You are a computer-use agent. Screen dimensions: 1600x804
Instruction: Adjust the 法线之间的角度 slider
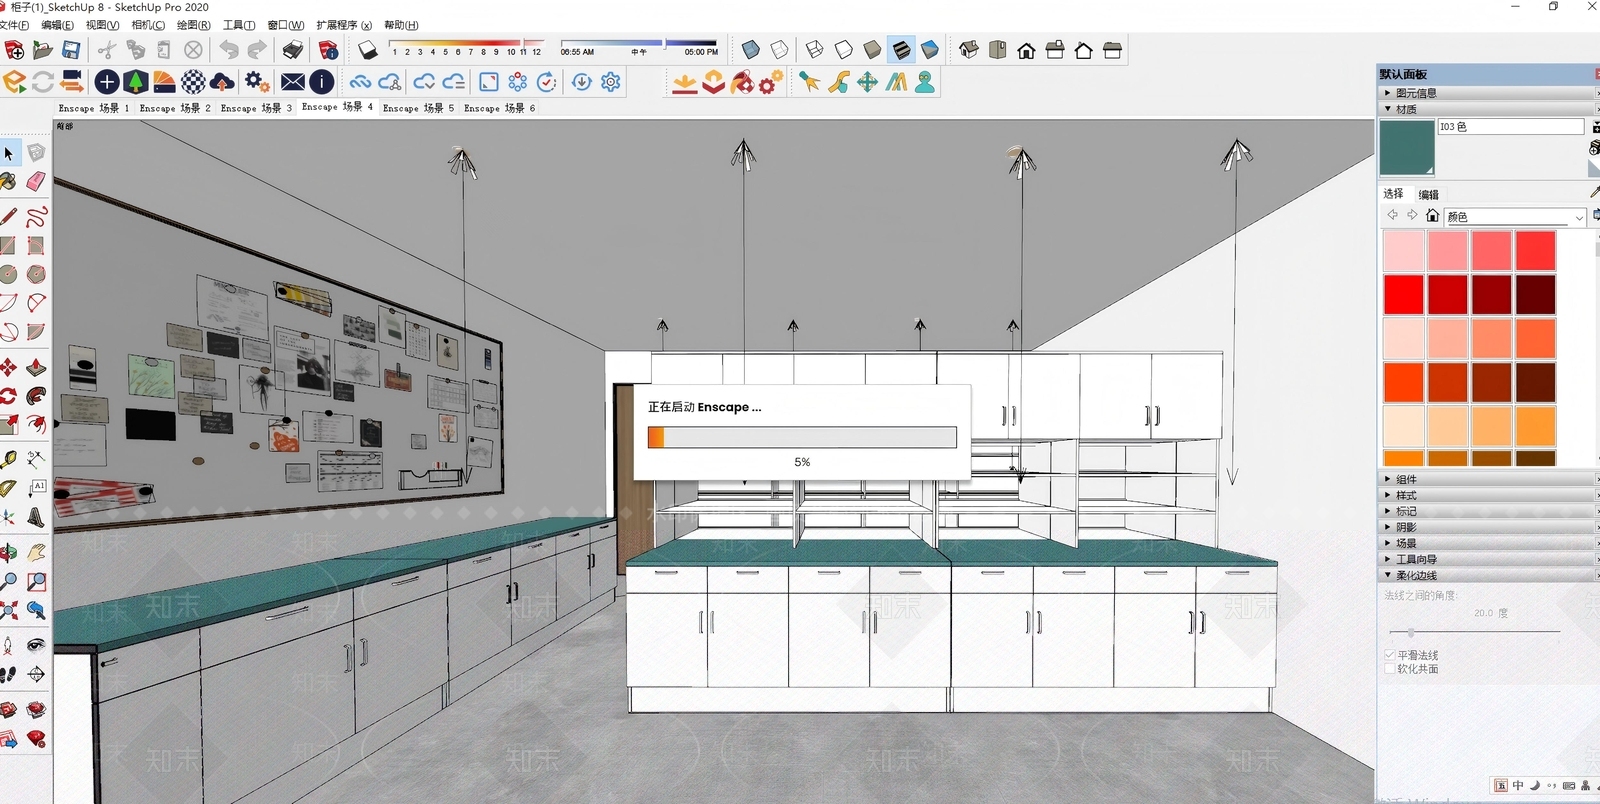pos(1474,632)
